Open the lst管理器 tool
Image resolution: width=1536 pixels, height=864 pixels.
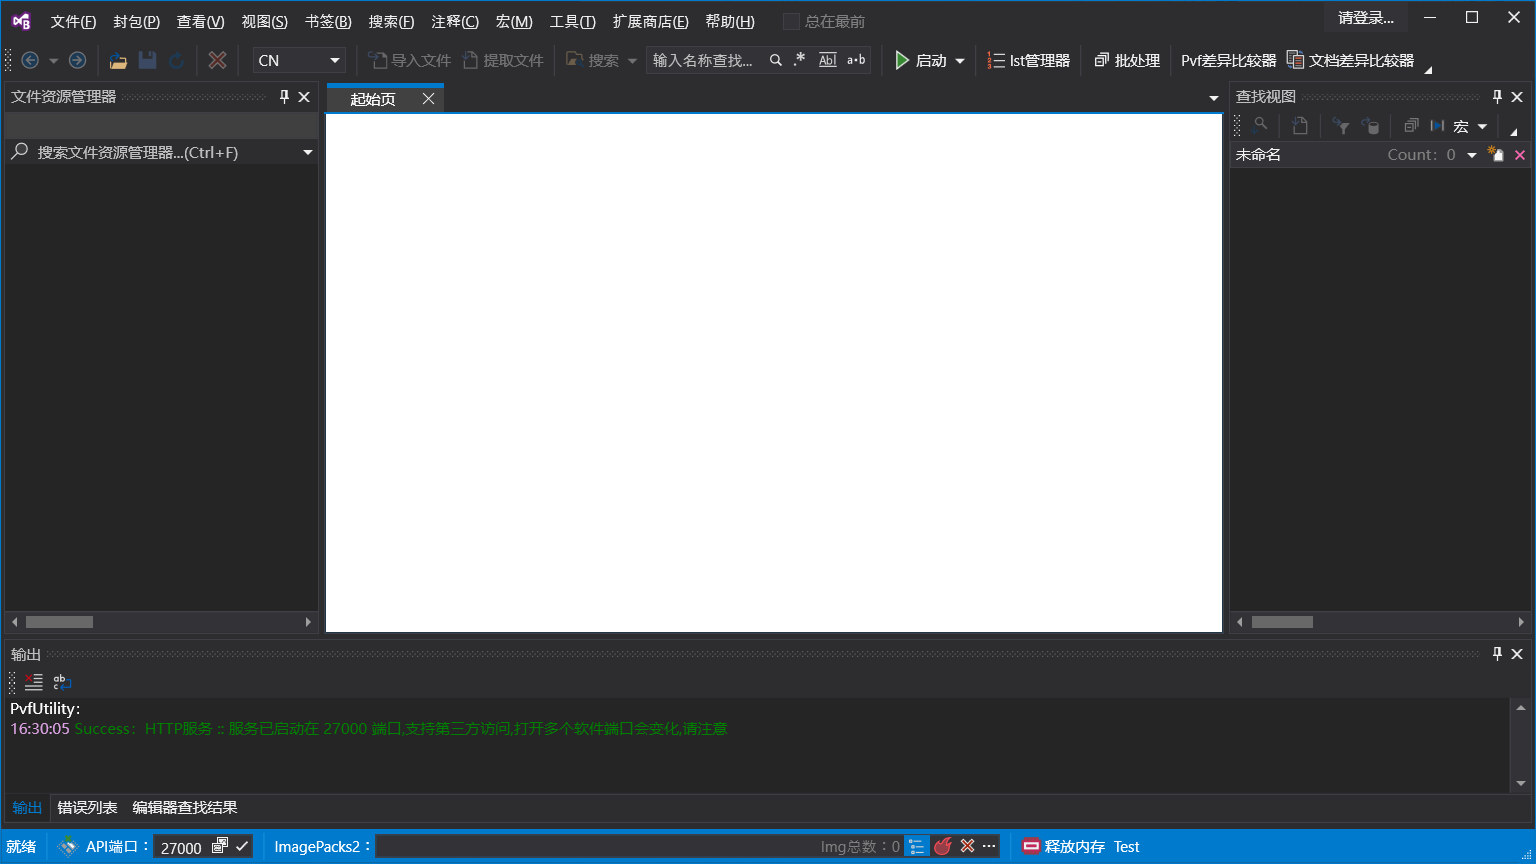(x=1028, y=60)
